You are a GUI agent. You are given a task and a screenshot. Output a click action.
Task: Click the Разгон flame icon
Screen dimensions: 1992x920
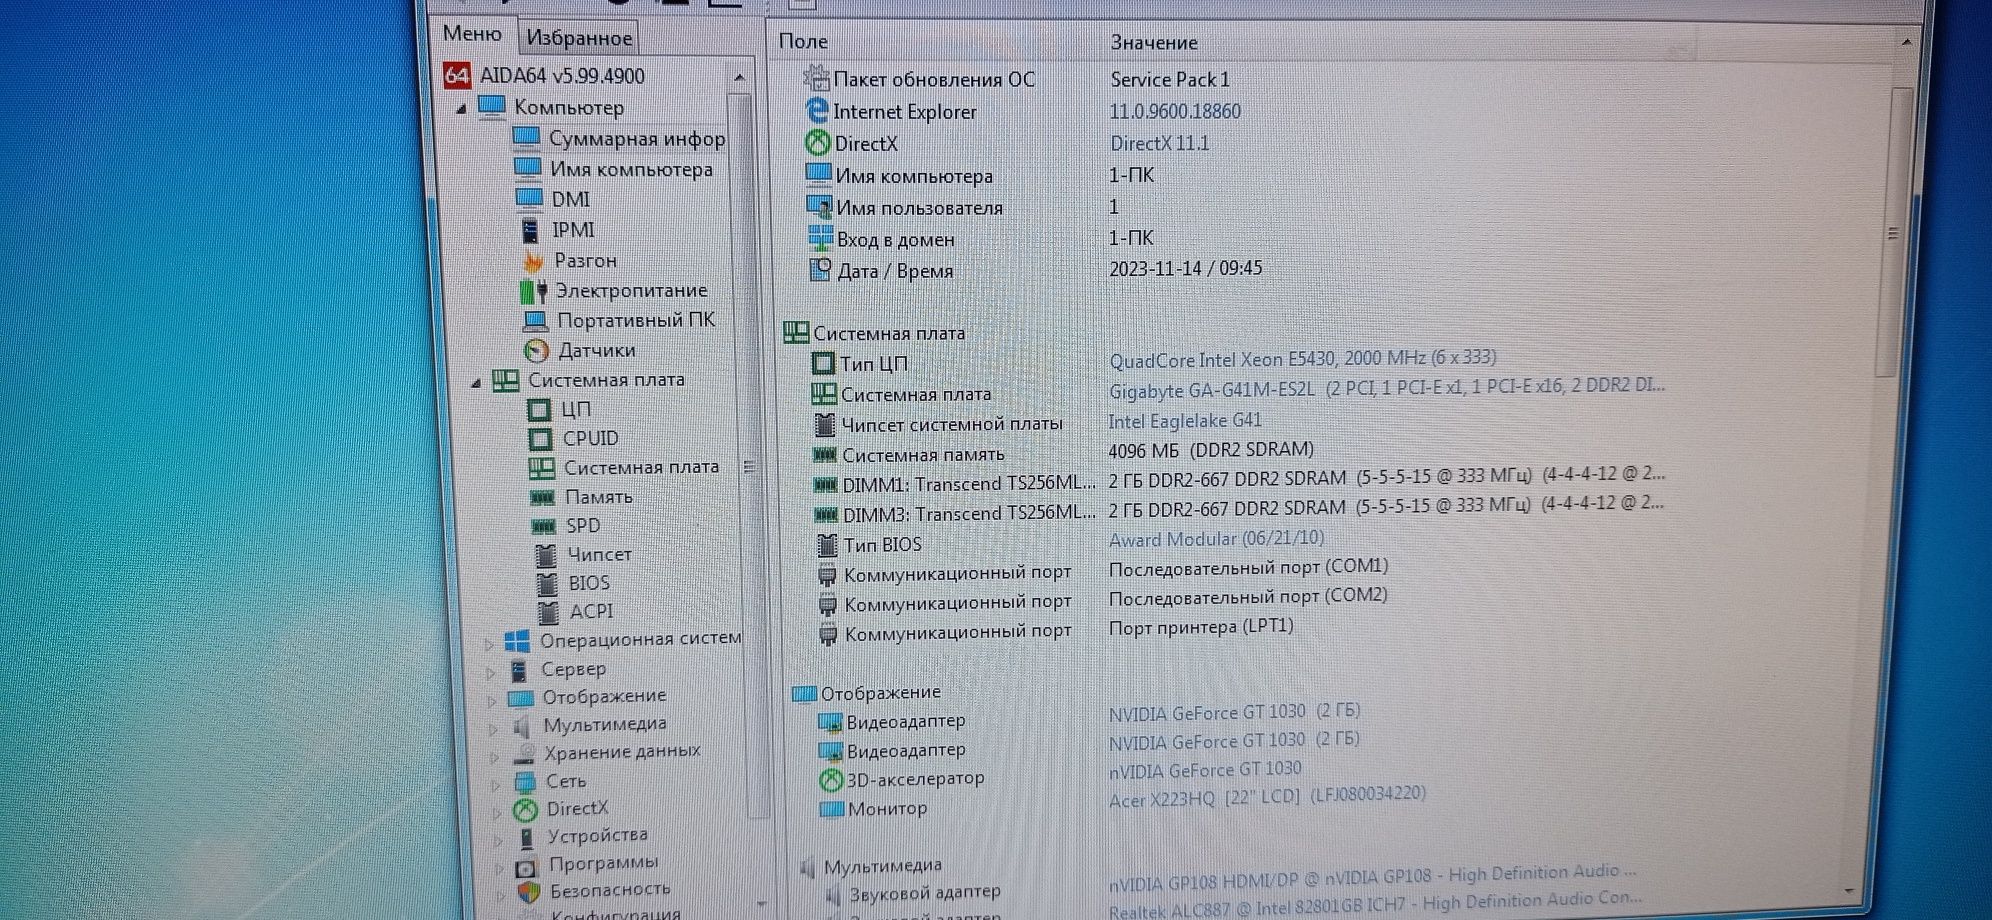click(533, 261)
